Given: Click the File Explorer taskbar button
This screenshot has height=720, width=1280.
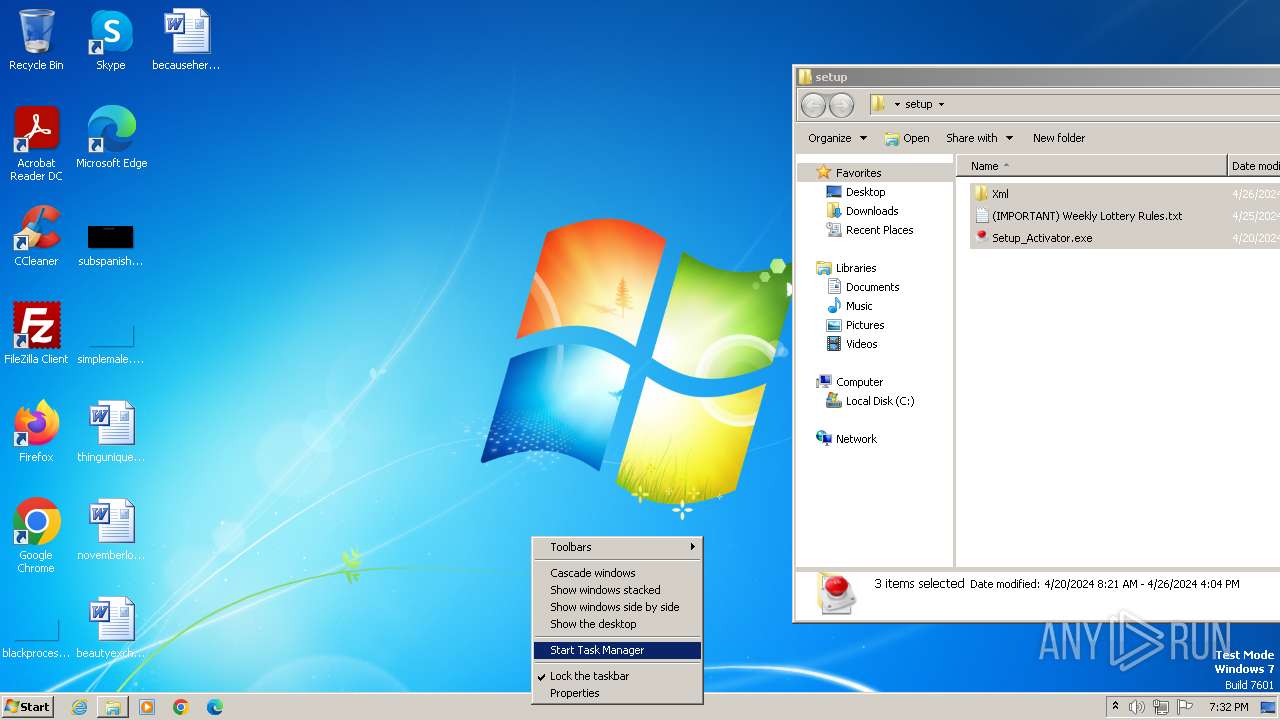Looking at the screenshot, I should [113, 707].
